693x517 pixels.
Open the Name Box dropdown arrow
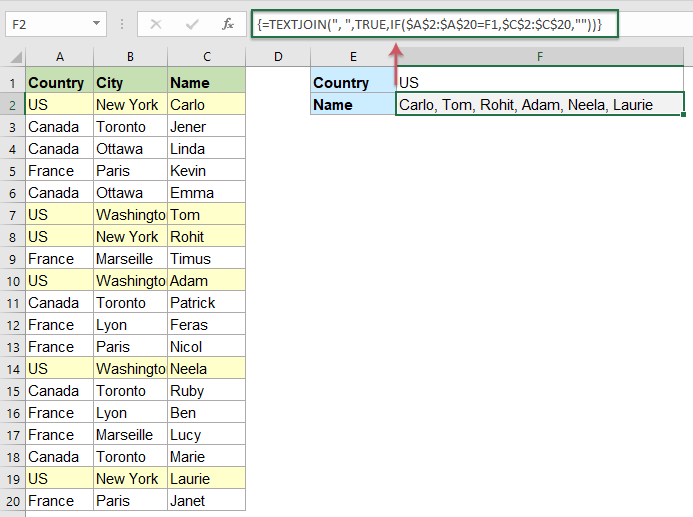point(96,23)
